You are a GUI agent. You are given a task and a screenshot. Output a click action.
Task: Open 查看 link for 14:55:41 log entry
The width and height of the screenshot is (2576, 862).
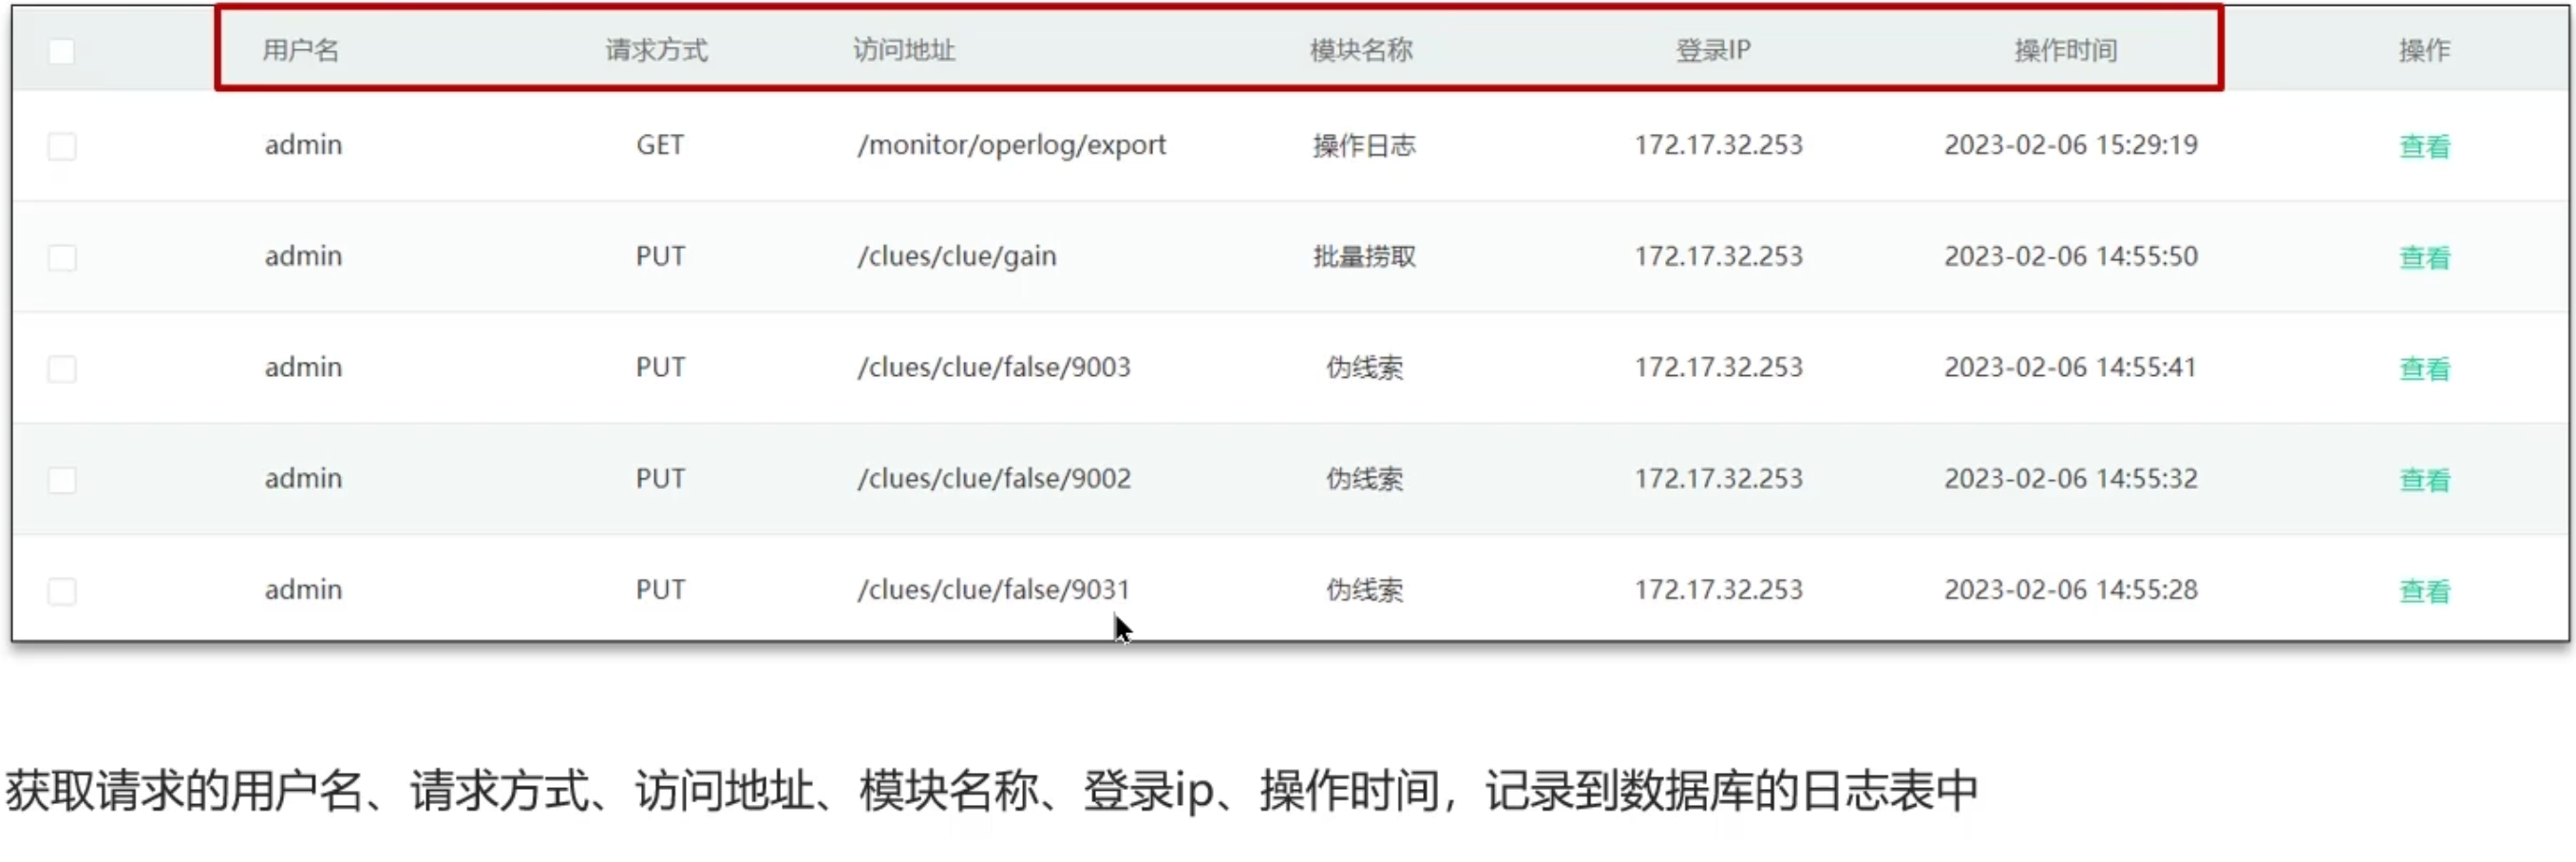(2424, 369)
